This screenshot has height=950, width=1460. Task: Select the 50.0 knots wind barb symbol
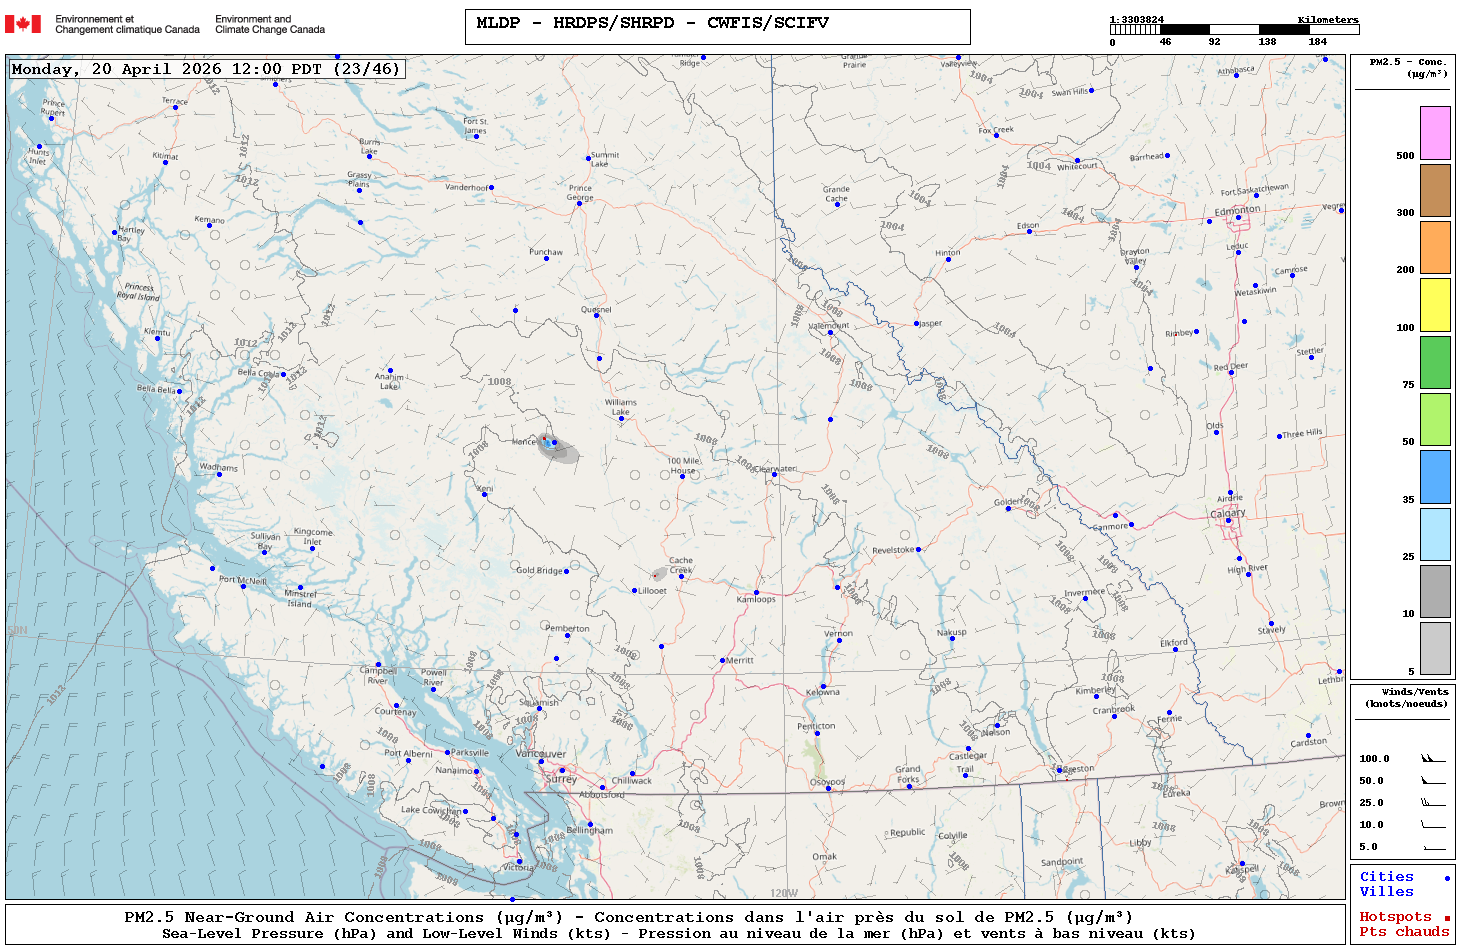(1432, 781)
